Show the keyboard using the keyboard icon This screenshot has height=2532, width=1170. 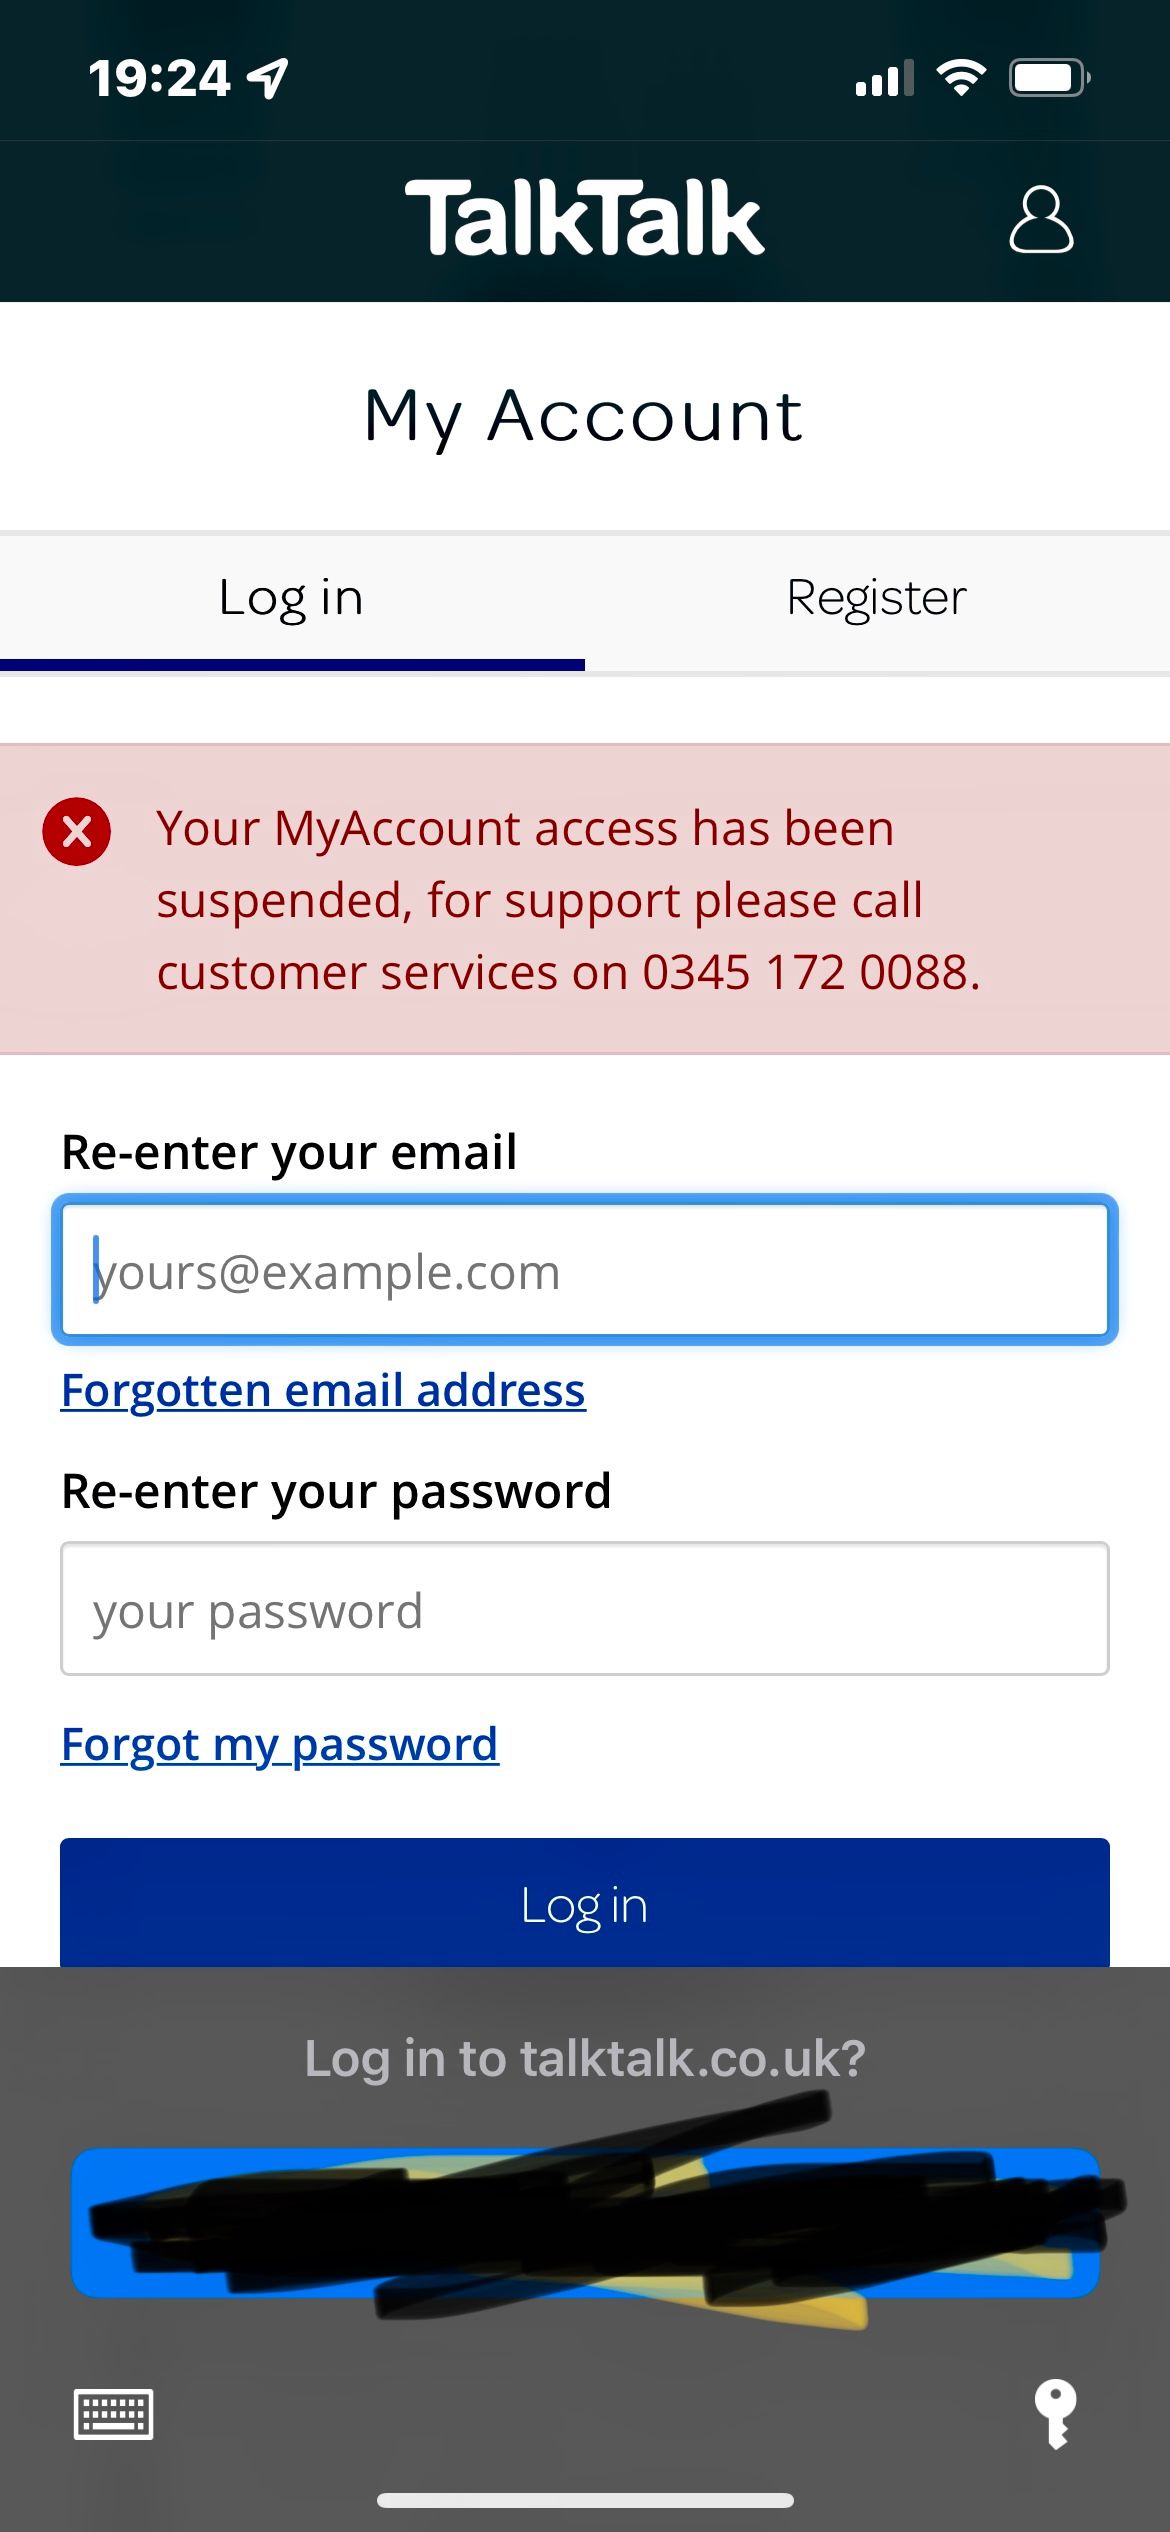click(114, 2414)
